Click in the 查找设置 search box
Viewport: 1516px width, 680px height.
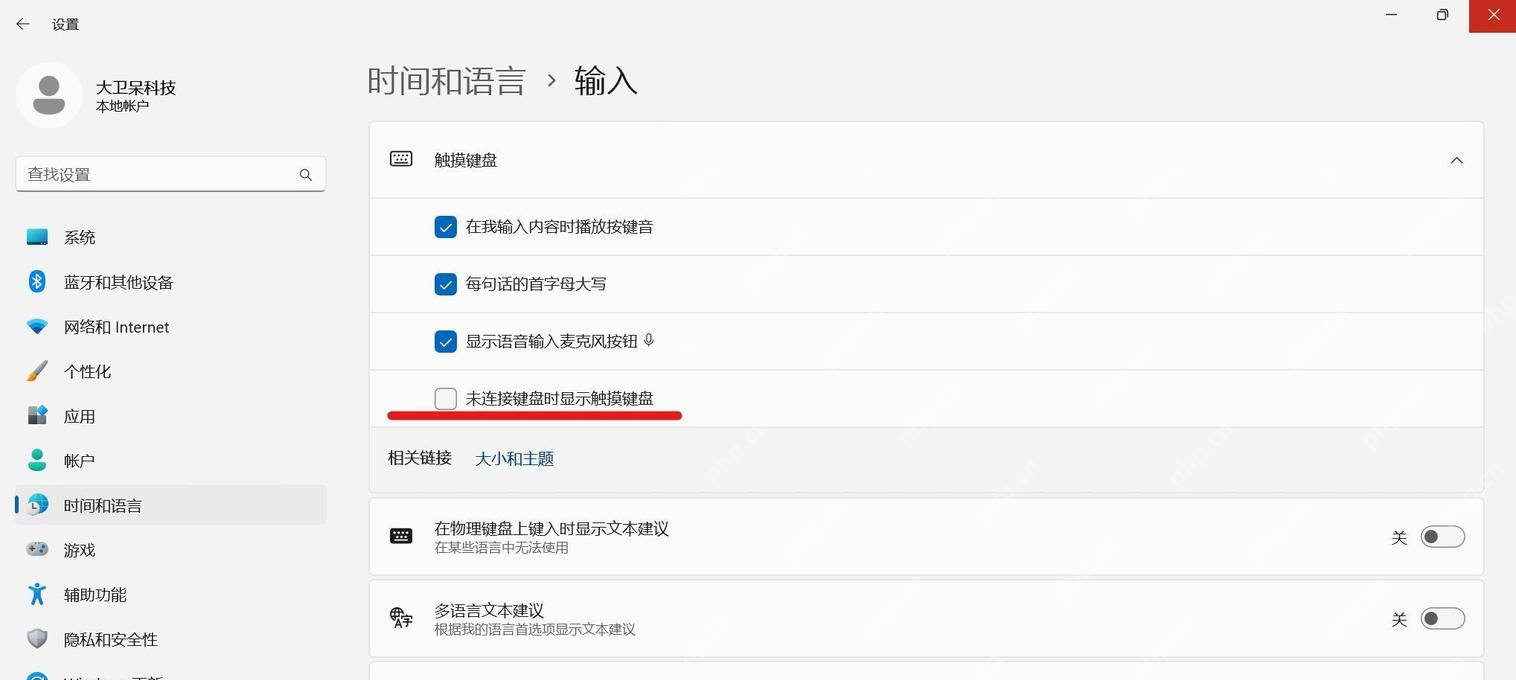(171, 174)
